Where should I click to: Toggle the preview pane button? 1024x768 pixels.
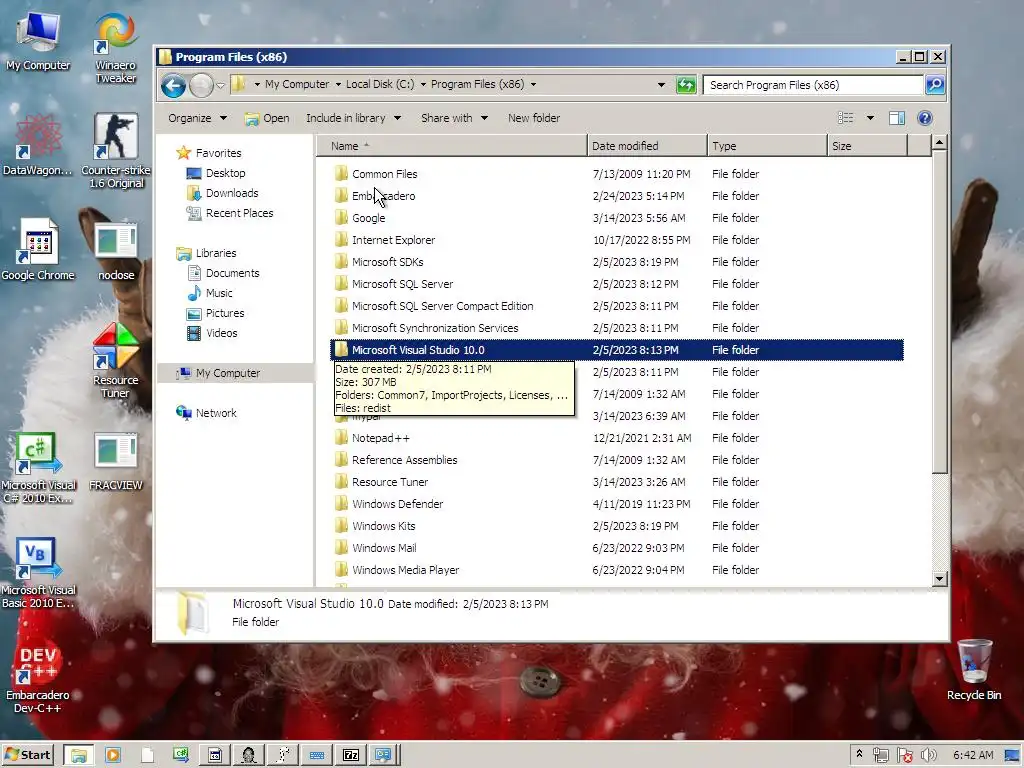click(897, 118)
